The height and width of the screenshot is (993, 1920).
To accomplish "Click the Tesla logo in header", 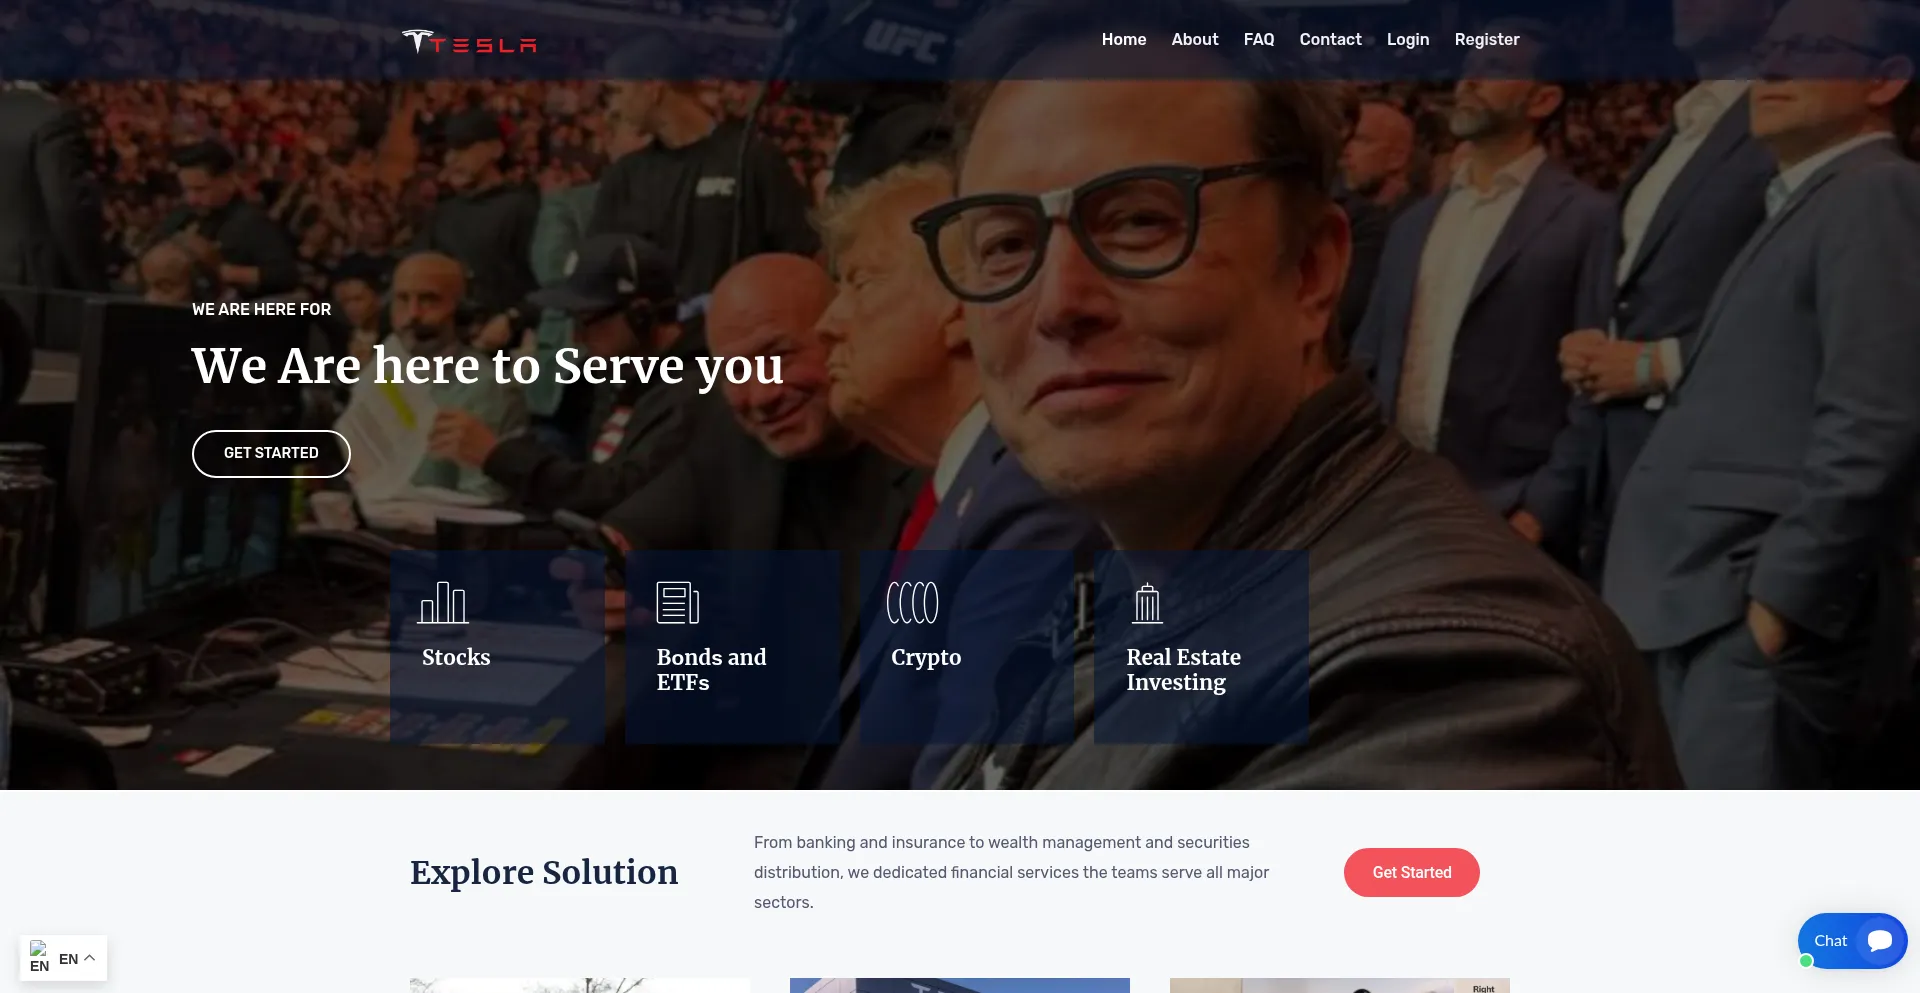I will tap(469, 41).
